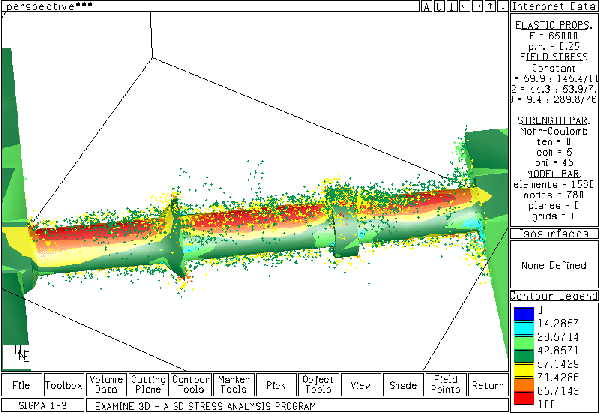Screen dimensions: 599x414
Task: Click the 'nodes = 780' value
Action: click(x=554, y=195)
